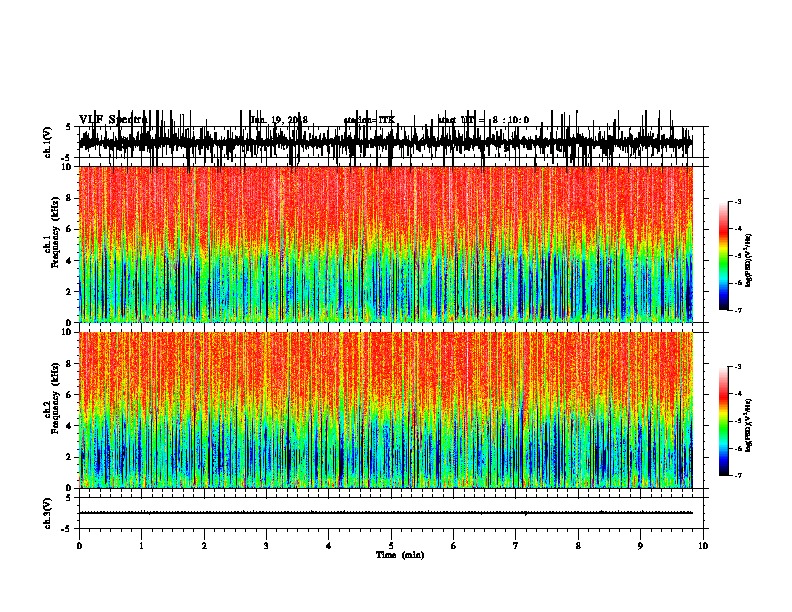792x612 pixels.
Task: Click the ch.1 color scale bar
Action: point(724,256)
